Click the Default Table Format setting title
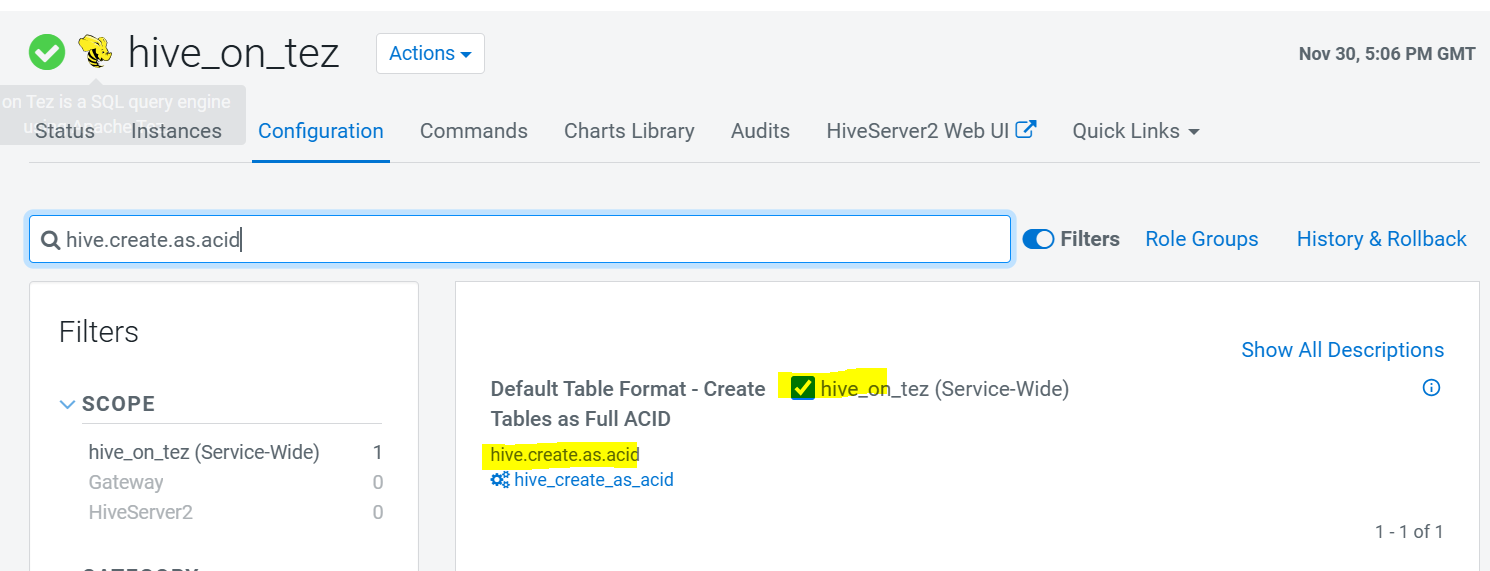Image resolution: width=1490 pixels, height=571 pixels. coord(628,404)
